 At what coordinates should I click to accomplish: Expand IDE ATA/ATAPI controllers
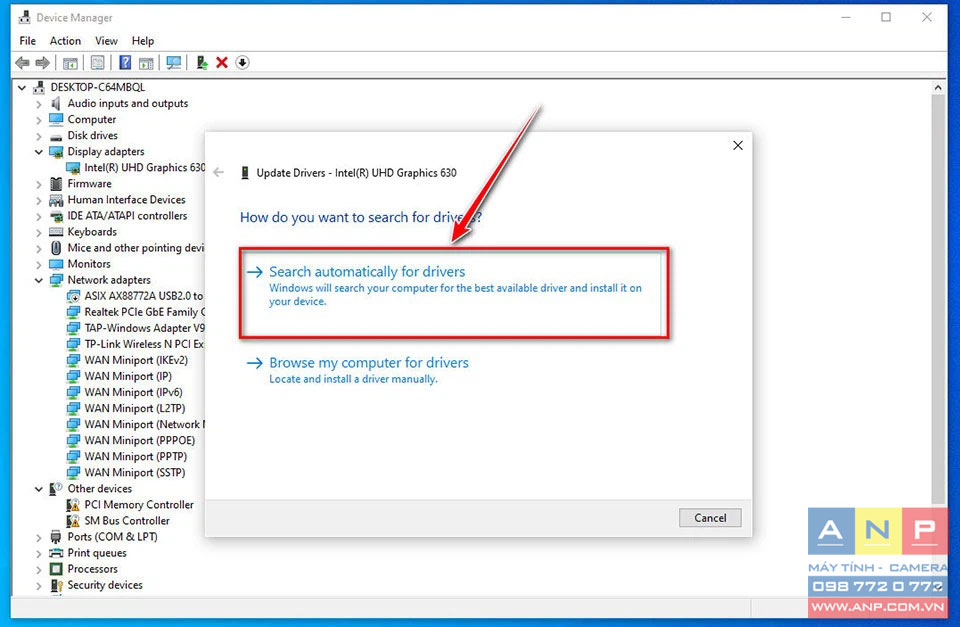(x=39, y=216)
